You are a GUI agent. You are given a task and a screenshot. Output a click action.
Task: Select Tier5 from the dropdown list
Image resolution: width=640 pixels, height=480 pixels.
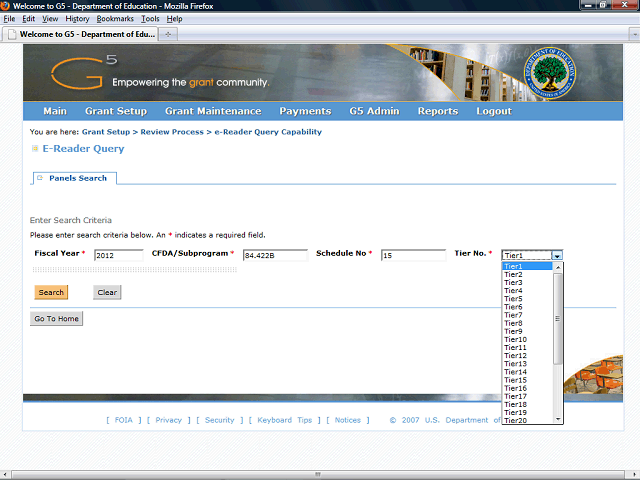tap(527, 299)
